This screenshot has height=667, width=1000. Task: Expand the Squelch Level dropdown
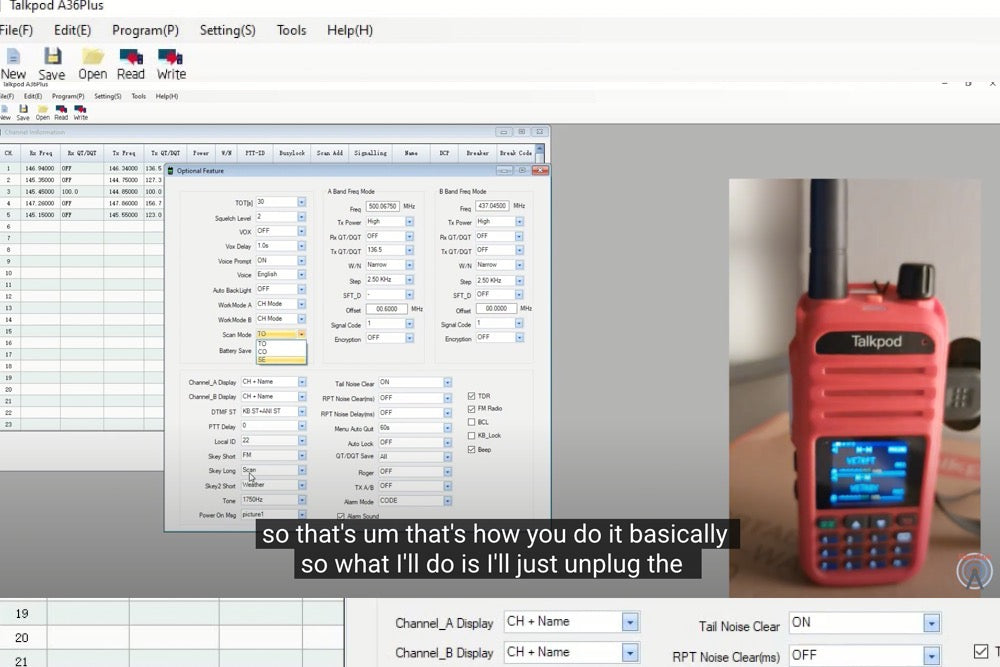[x=301, y=216]
